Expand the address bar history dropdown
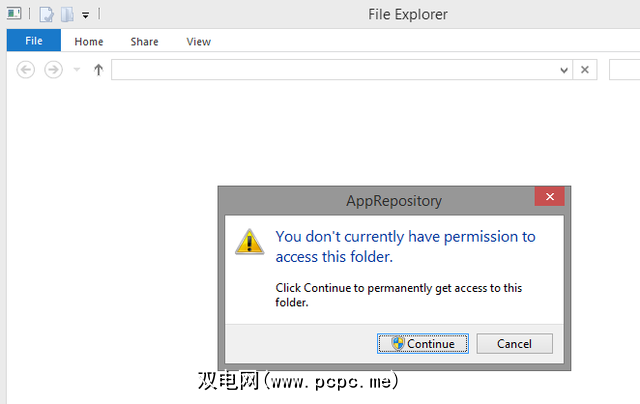 (x=564, y=70)
